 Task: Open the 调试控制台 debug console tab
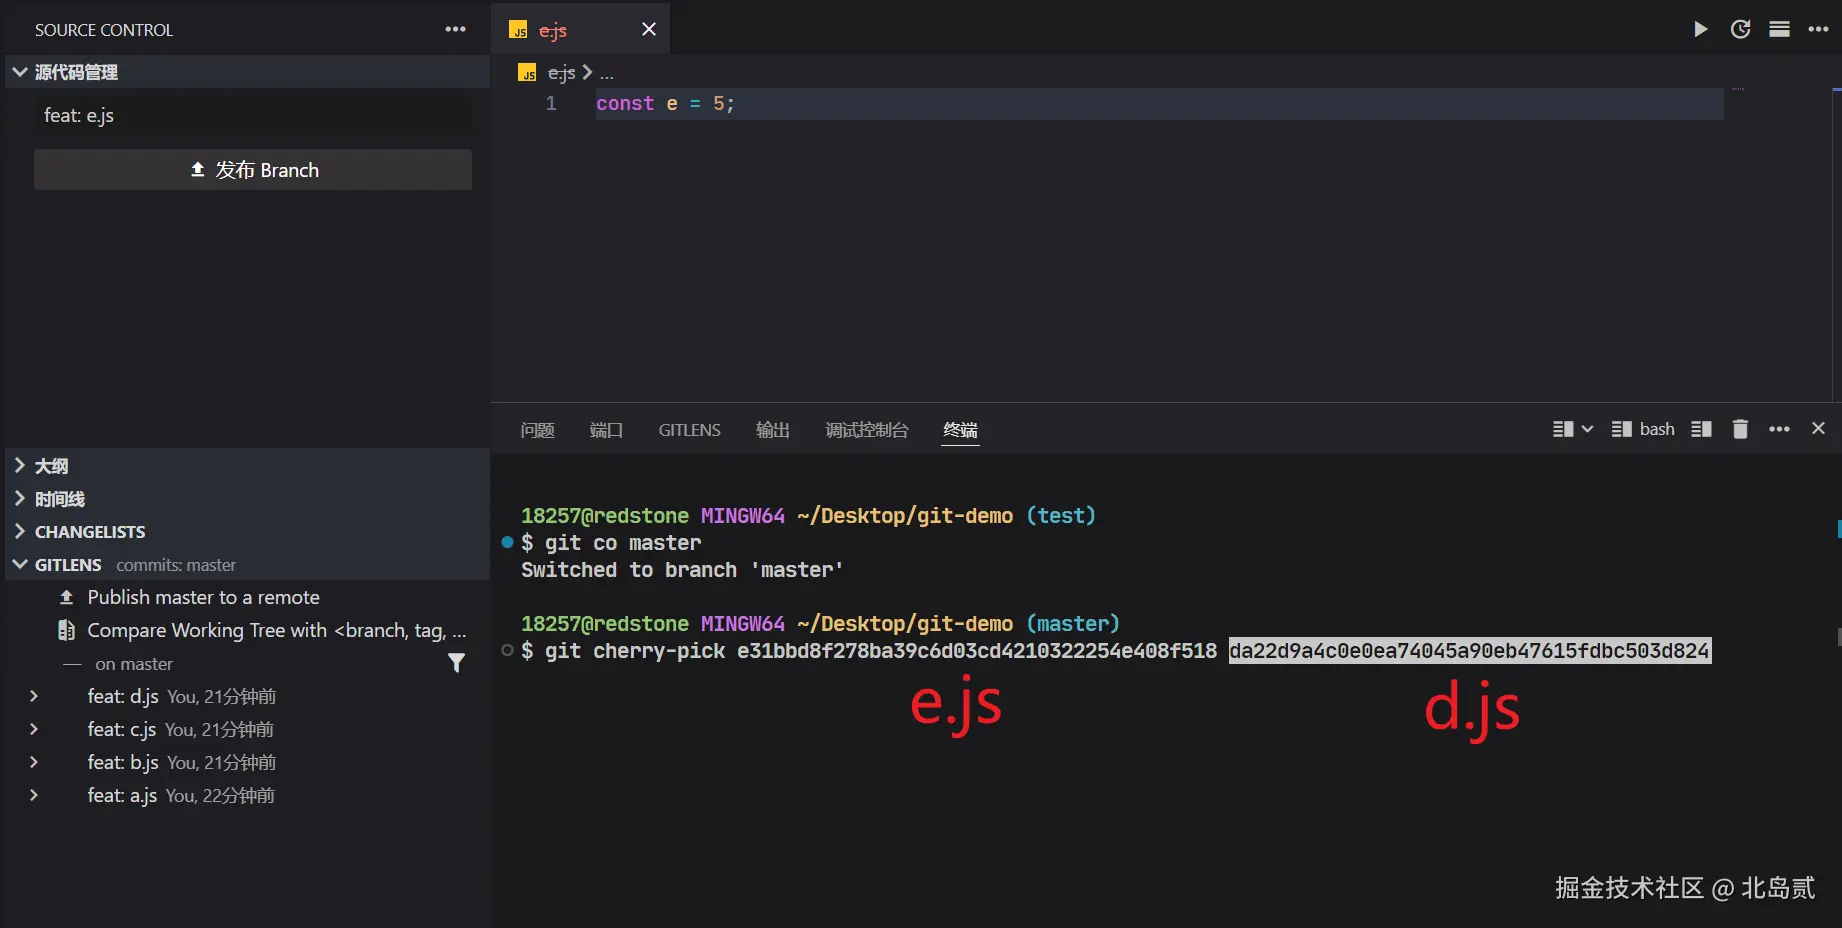click(867, 430)
